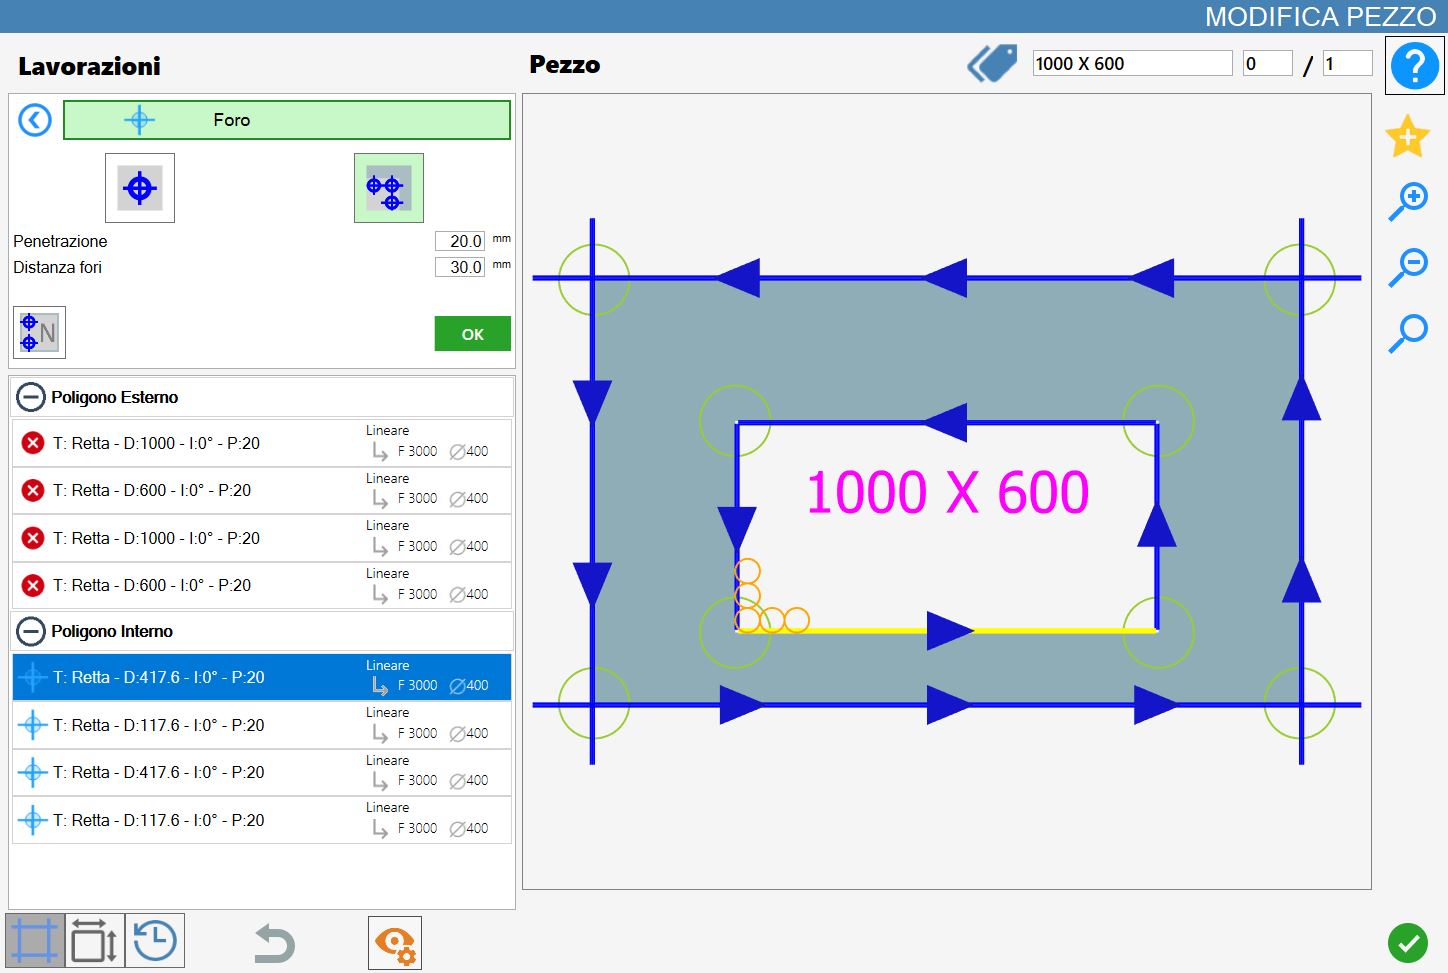
Task: Click the Foro header button
Action: point(287,120)
